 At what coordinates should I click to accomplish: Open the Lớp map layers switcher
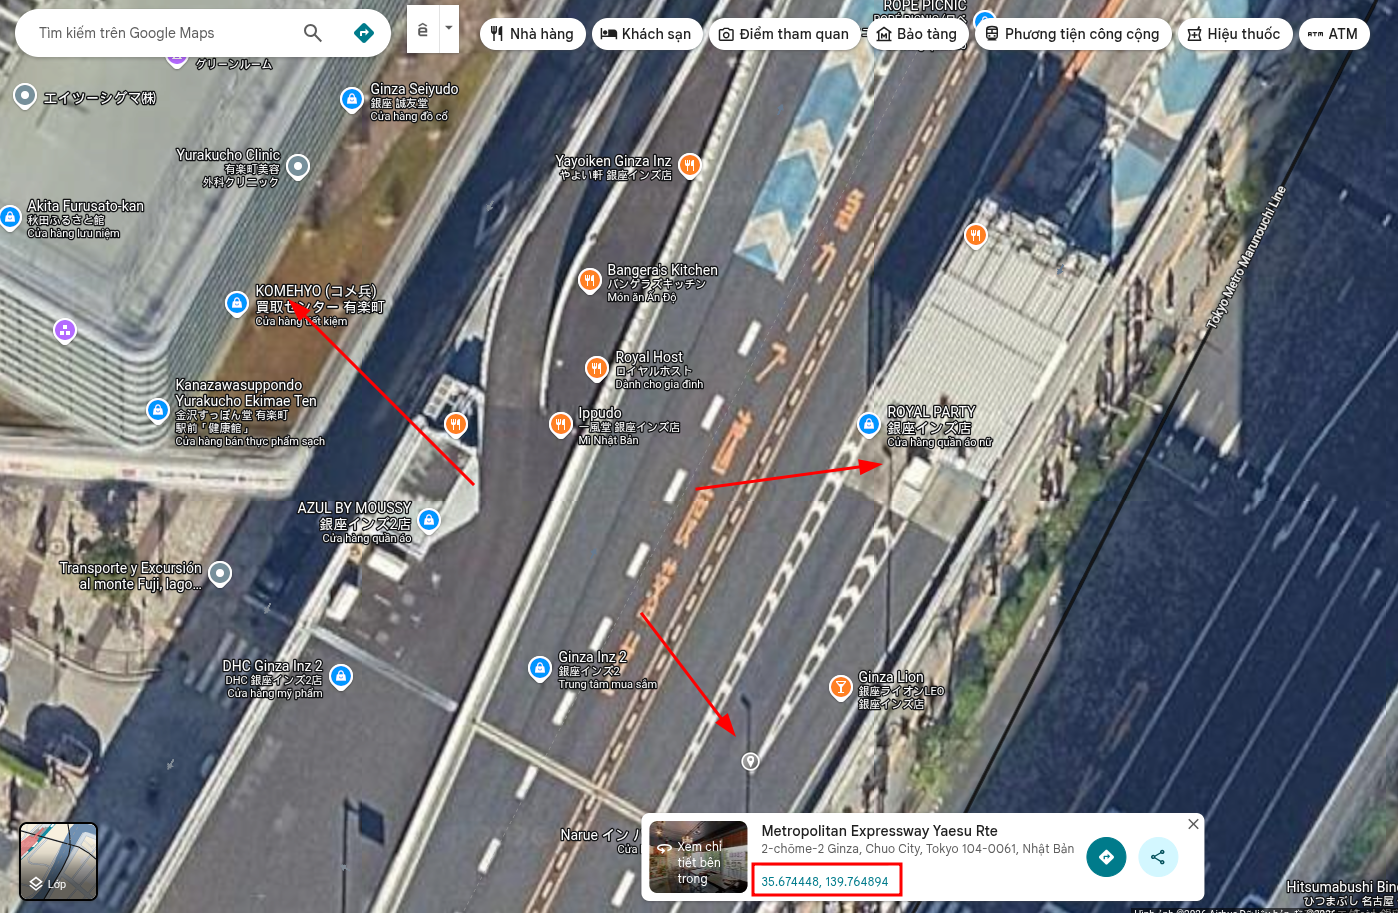pyautogui.click(x=59, y=861)
